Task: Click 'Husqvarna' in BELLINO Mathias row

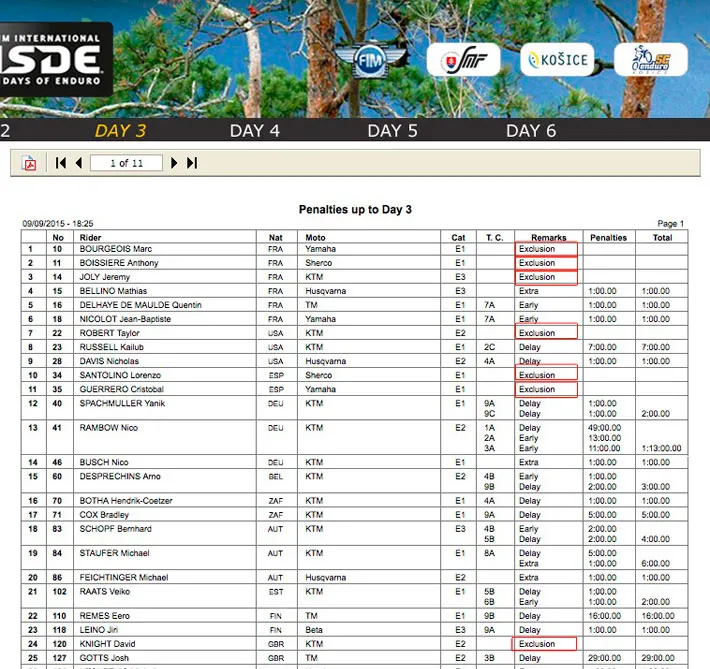Action: click(x=326, y=291)
